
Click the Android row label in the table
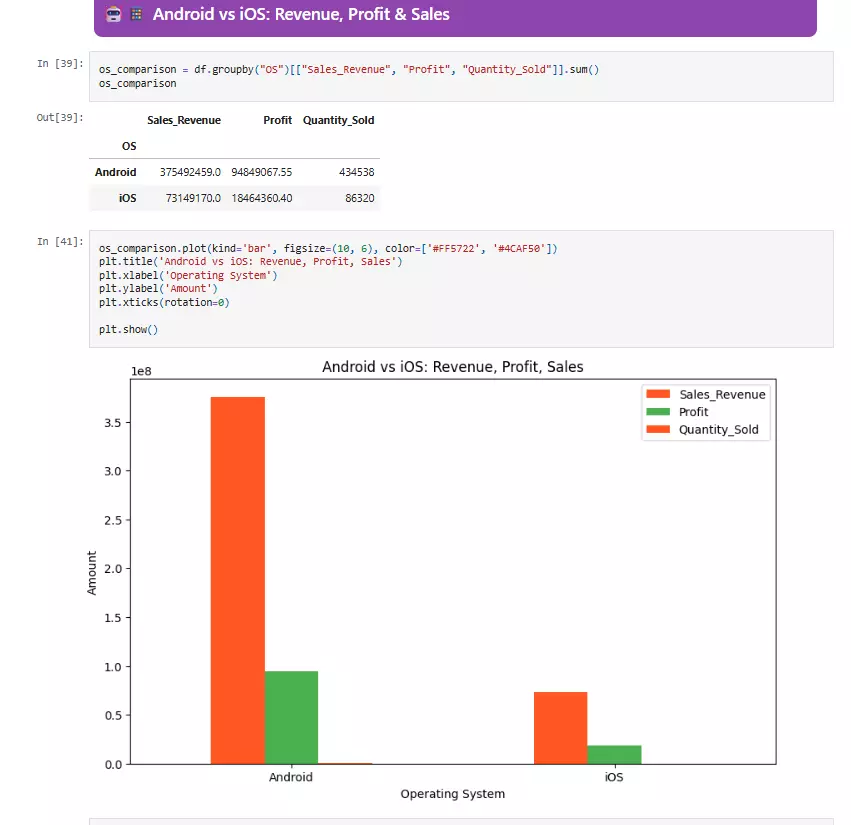tap(115, 171)
